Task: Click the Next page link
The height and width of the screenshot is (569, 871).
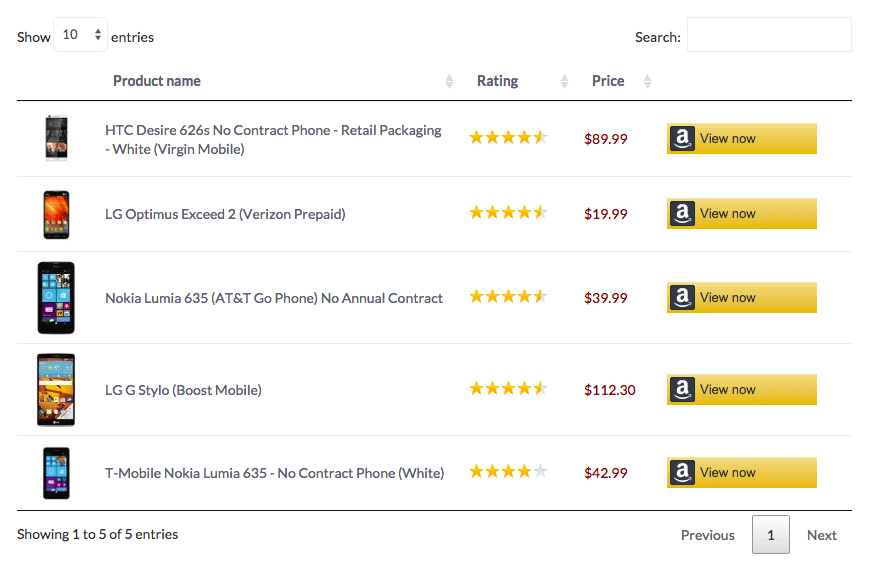Action: pos(821,535)
